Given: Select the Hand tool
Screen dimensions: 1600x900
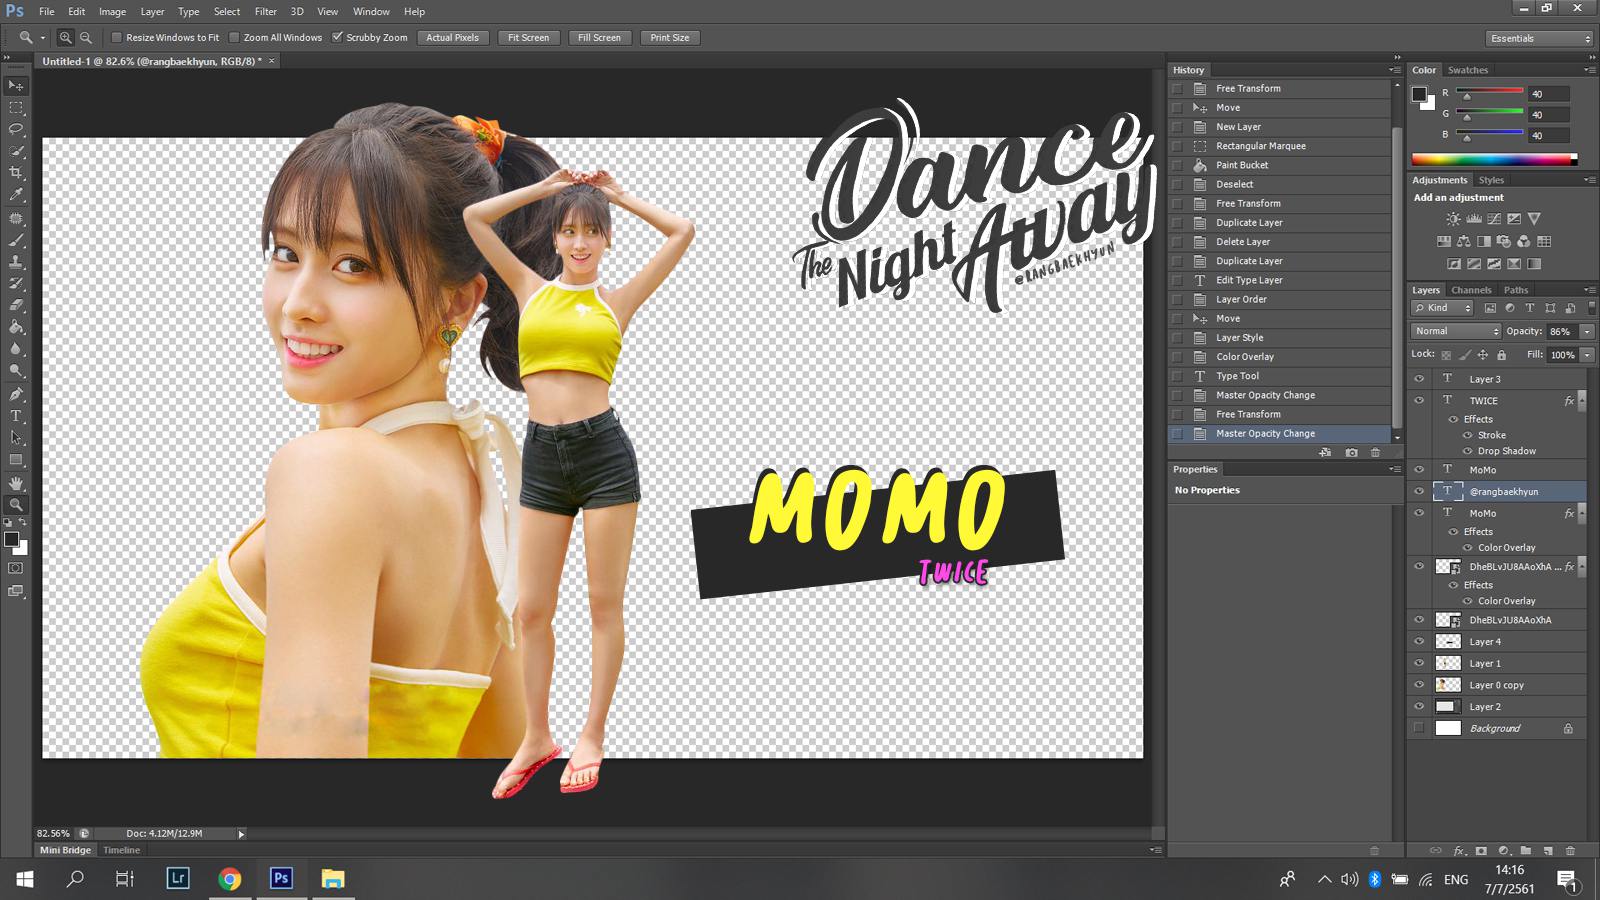Looking at the screenshot, I should [16, 483].
